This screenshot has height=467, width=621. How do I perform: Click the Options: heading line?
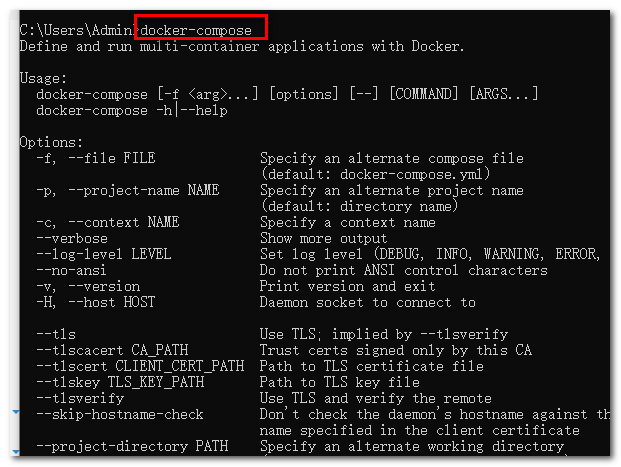coord(51,142)
